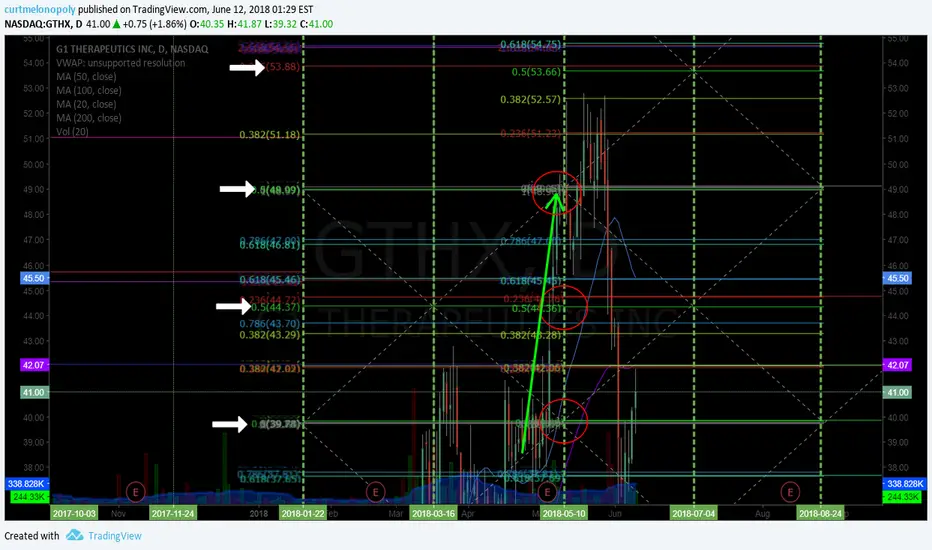This screenshot has height=550, width=932.
Task: Select the 2017-10-03 date marker
Action: 74,513
